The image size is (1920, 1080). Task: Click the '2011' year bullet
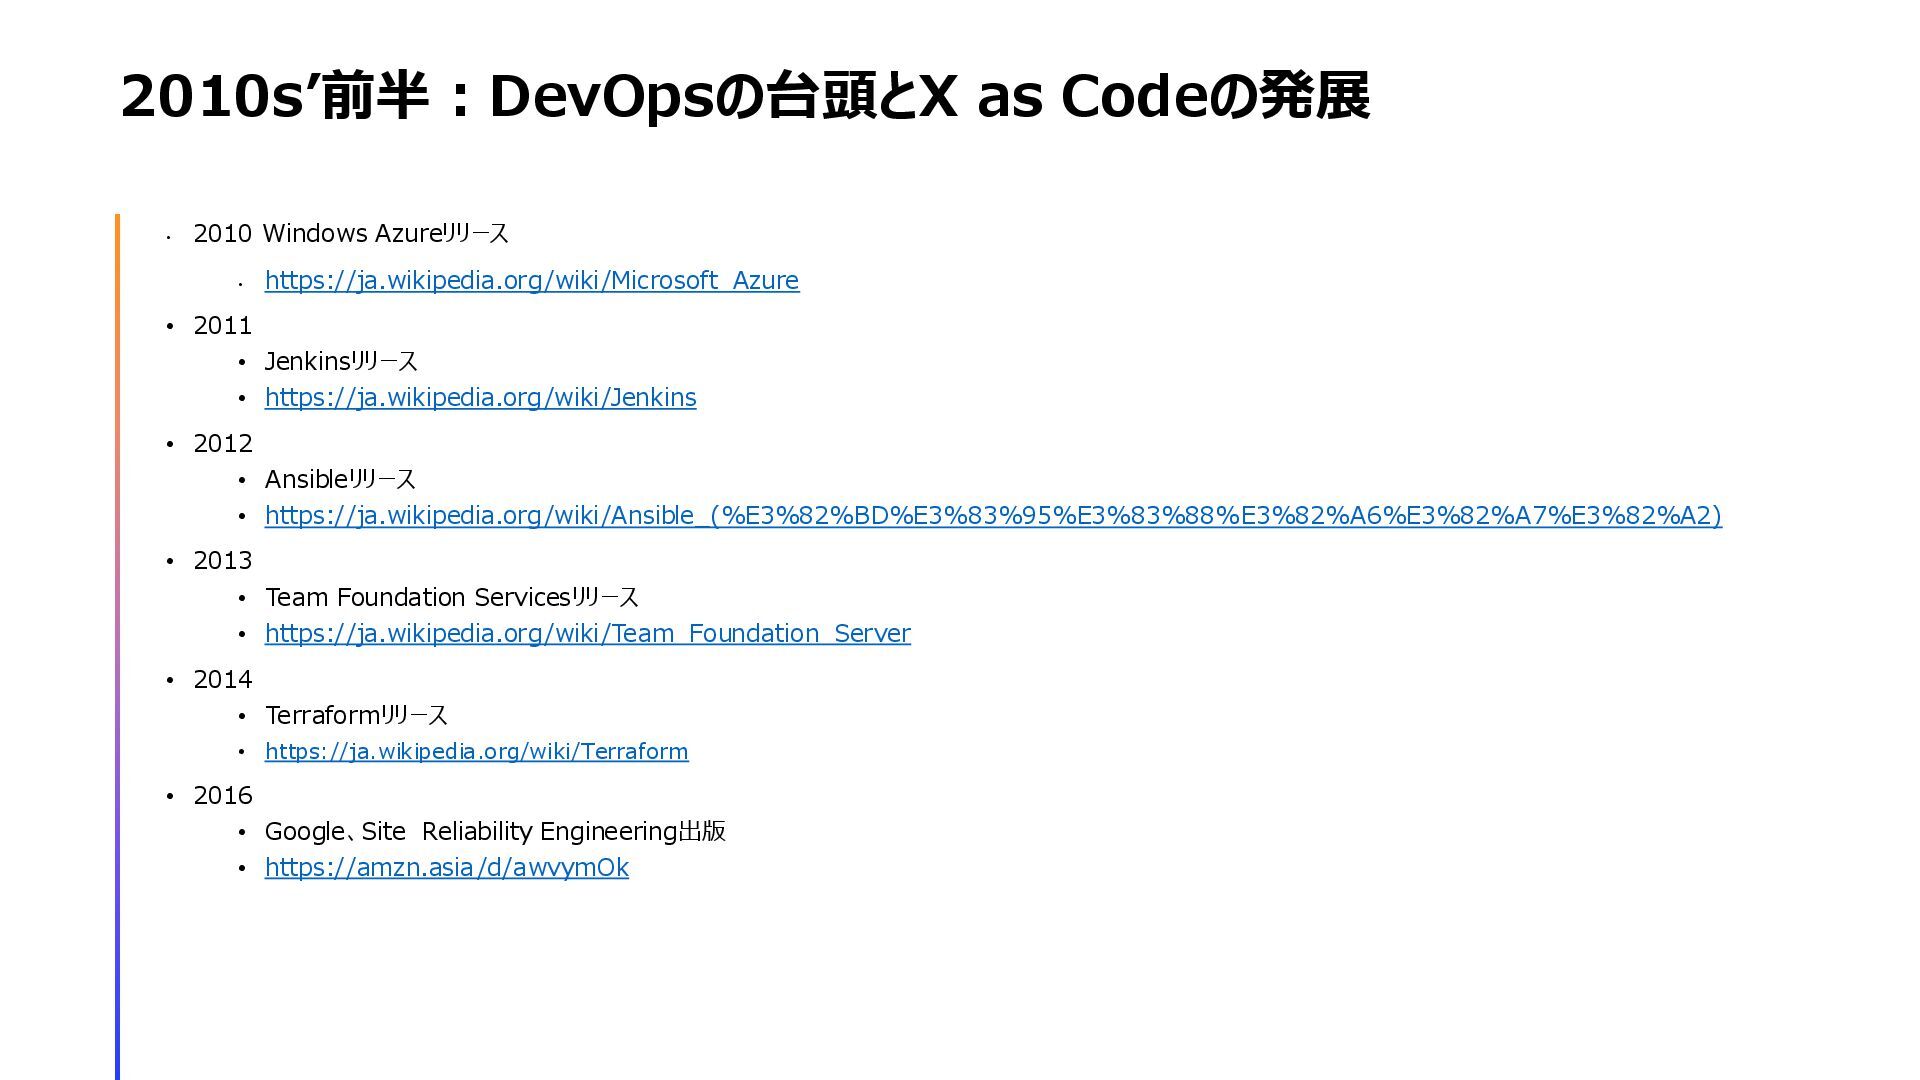click(222, 326)
